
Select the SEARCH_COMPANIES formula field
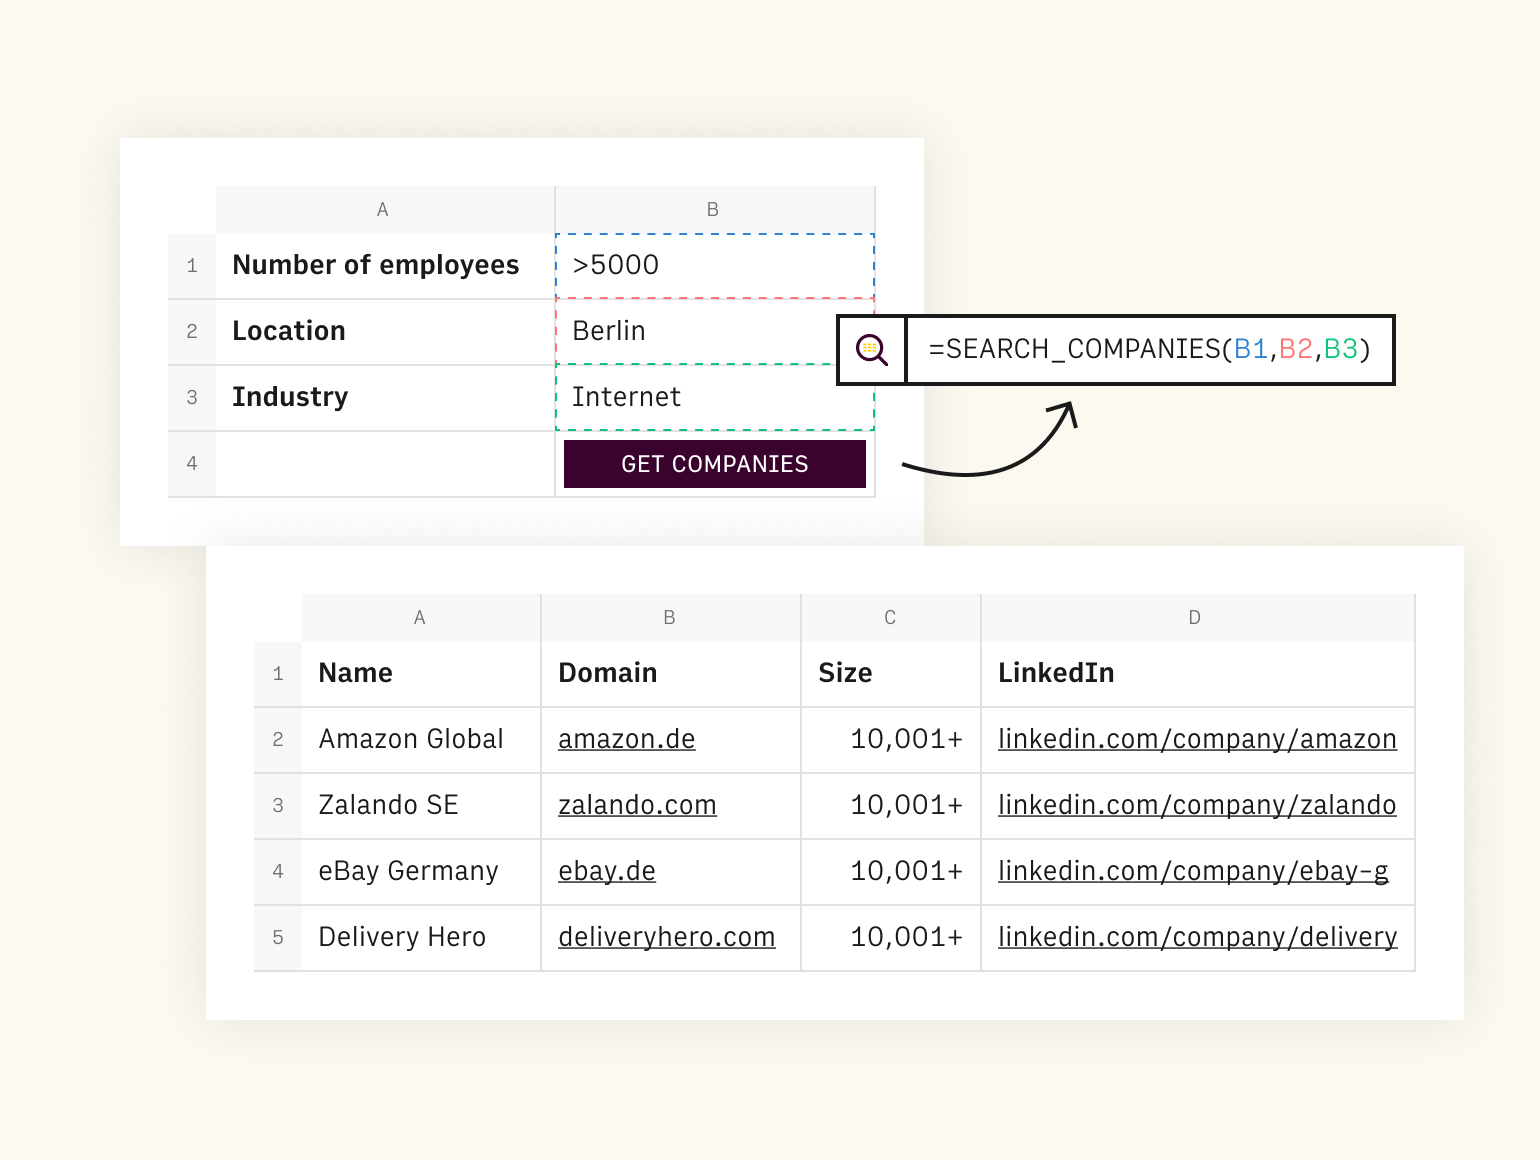coord(1149,350)
